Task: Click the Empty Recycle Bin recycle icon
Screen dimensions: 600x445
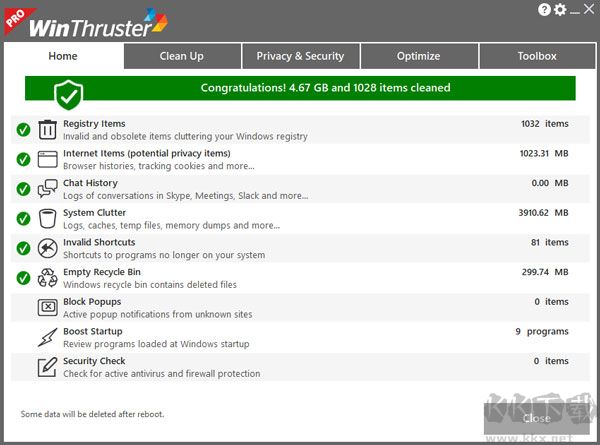Action: 47,278
